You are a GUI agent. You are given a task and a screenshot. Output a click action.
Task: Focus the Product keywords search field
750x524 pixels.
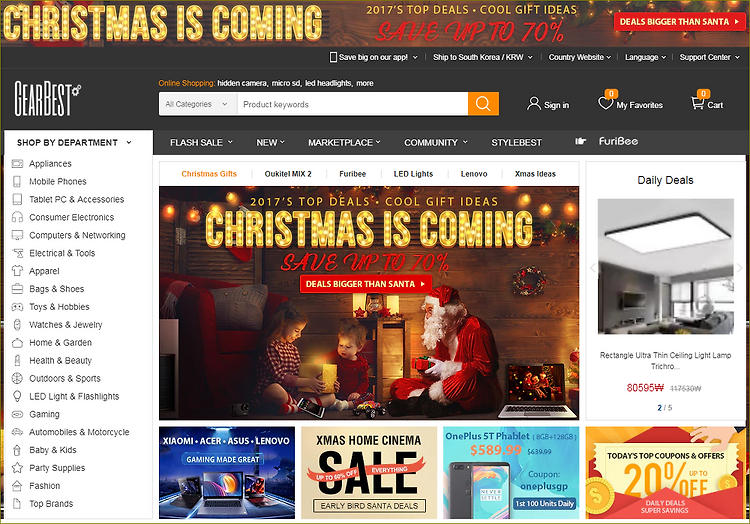353,104
